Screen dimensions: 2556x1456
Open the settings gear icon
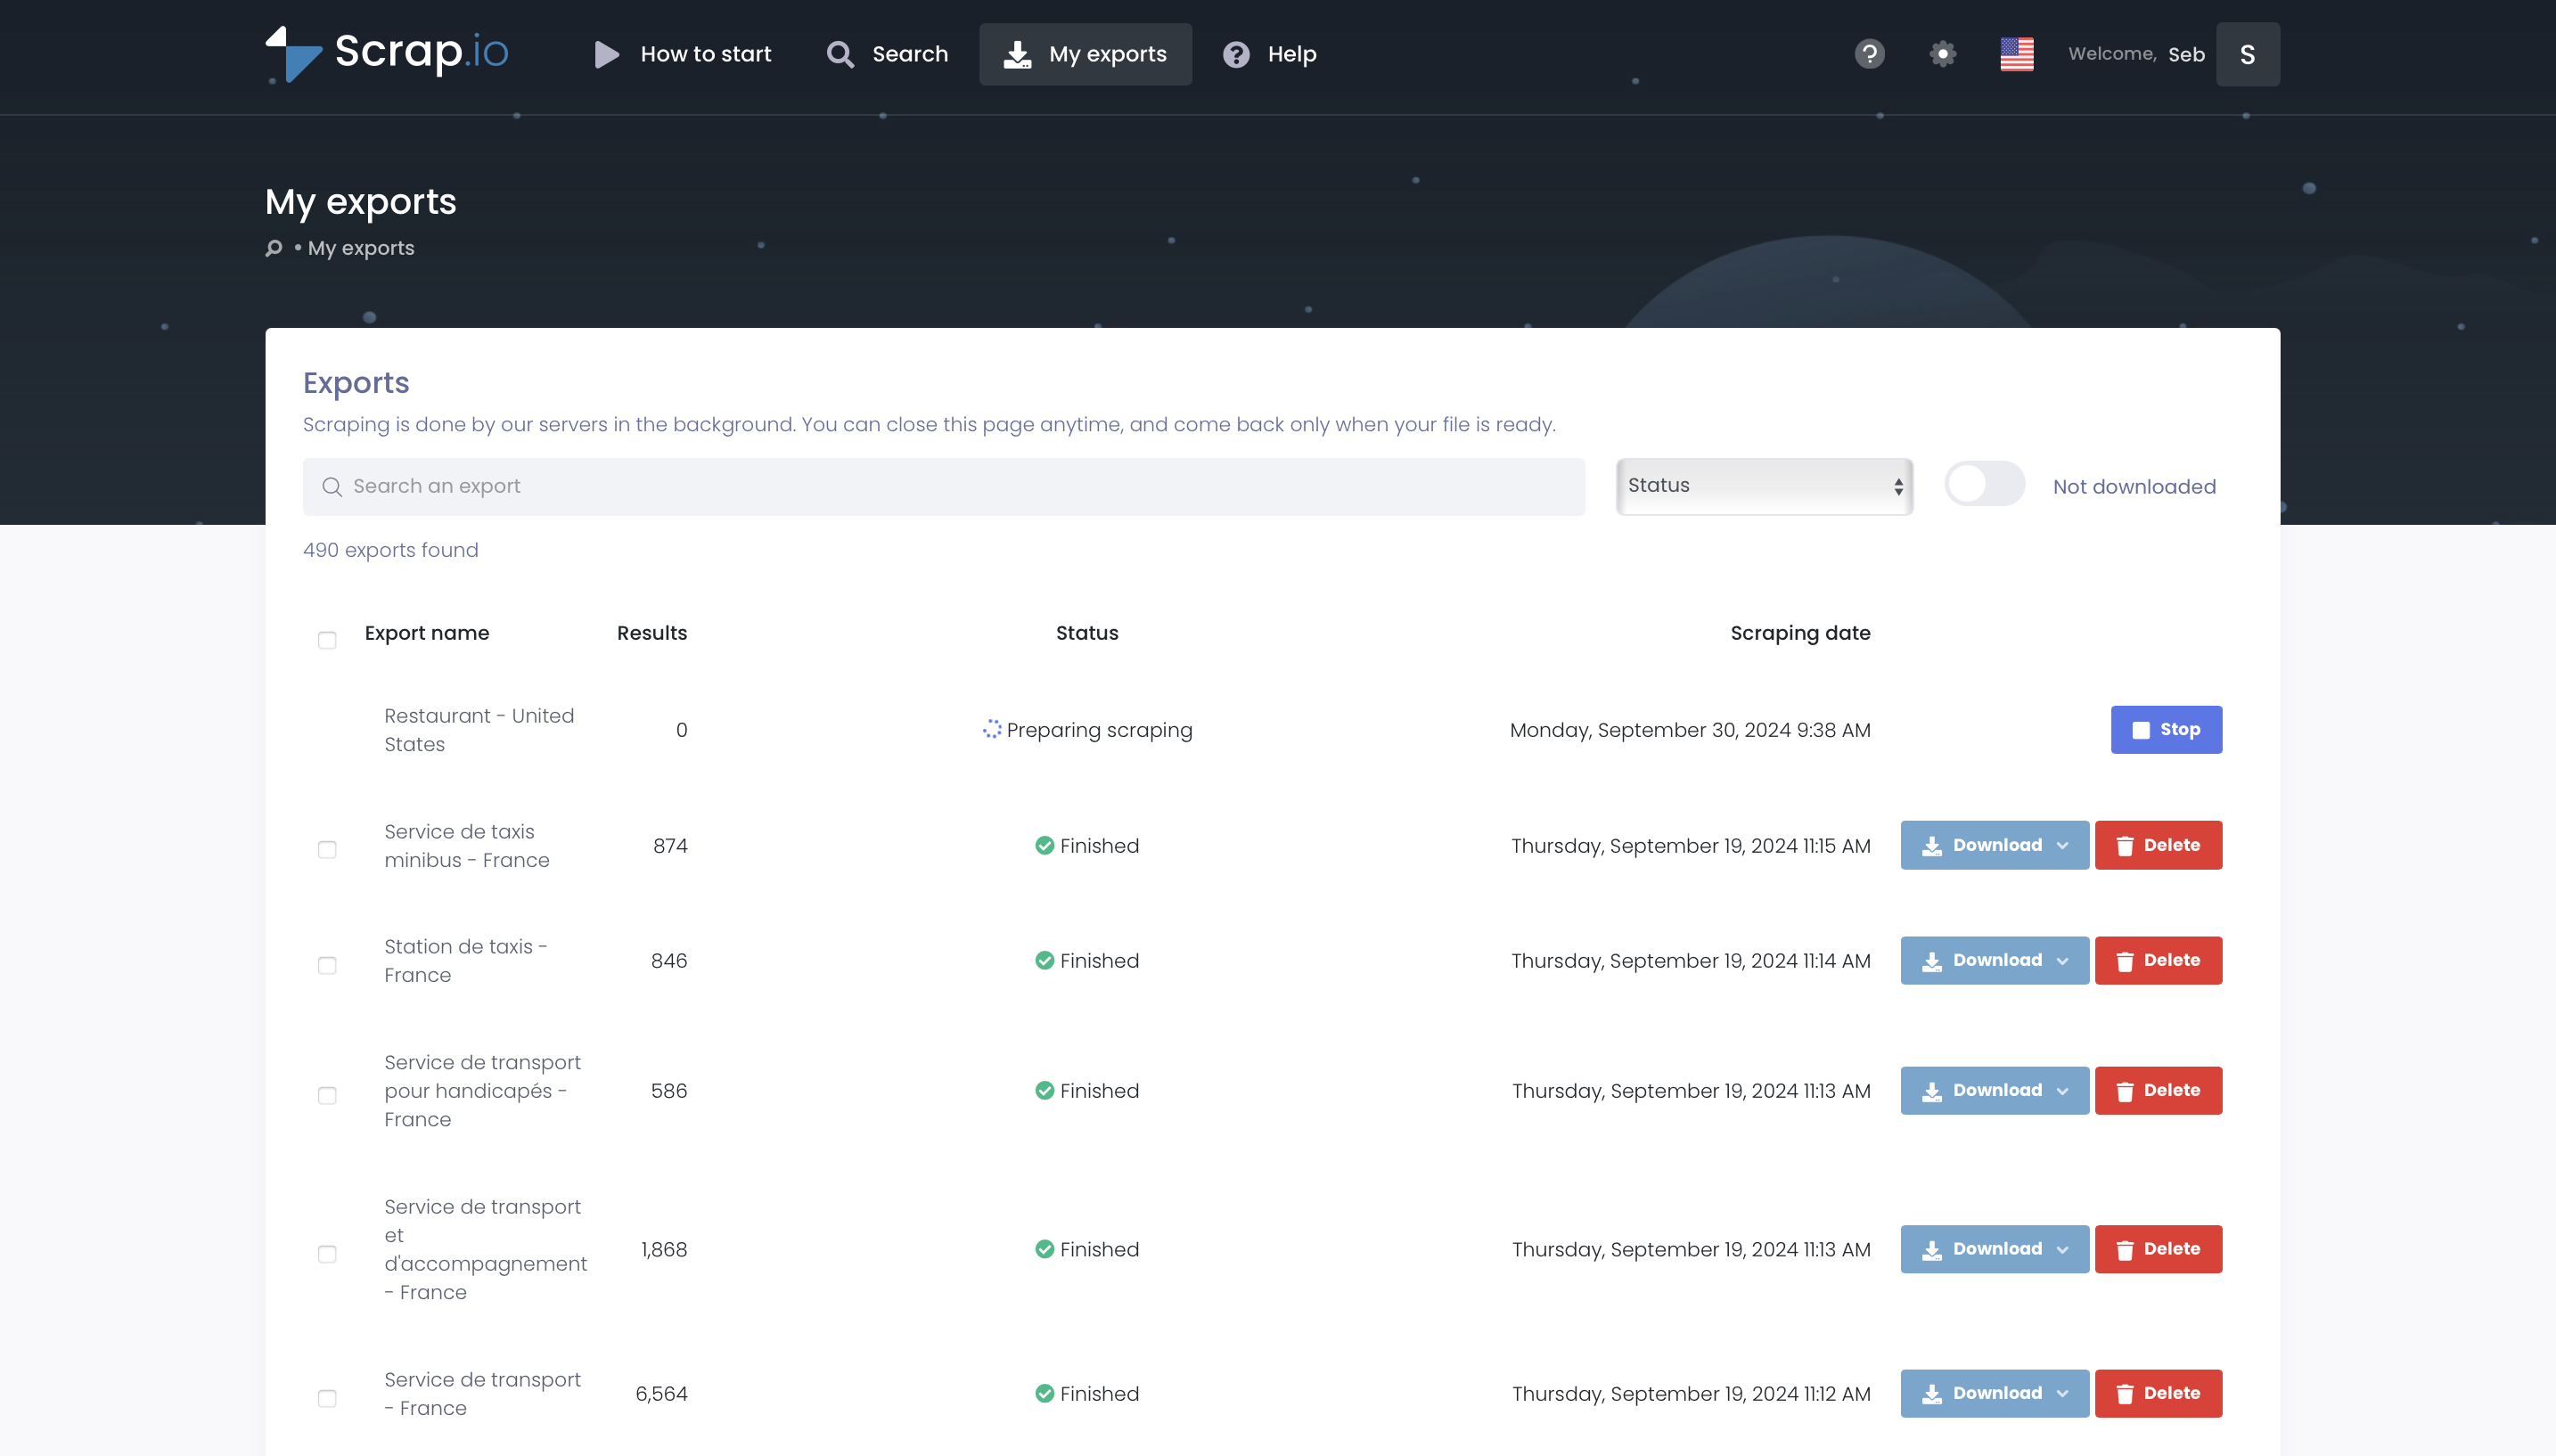pos(1942,54)
